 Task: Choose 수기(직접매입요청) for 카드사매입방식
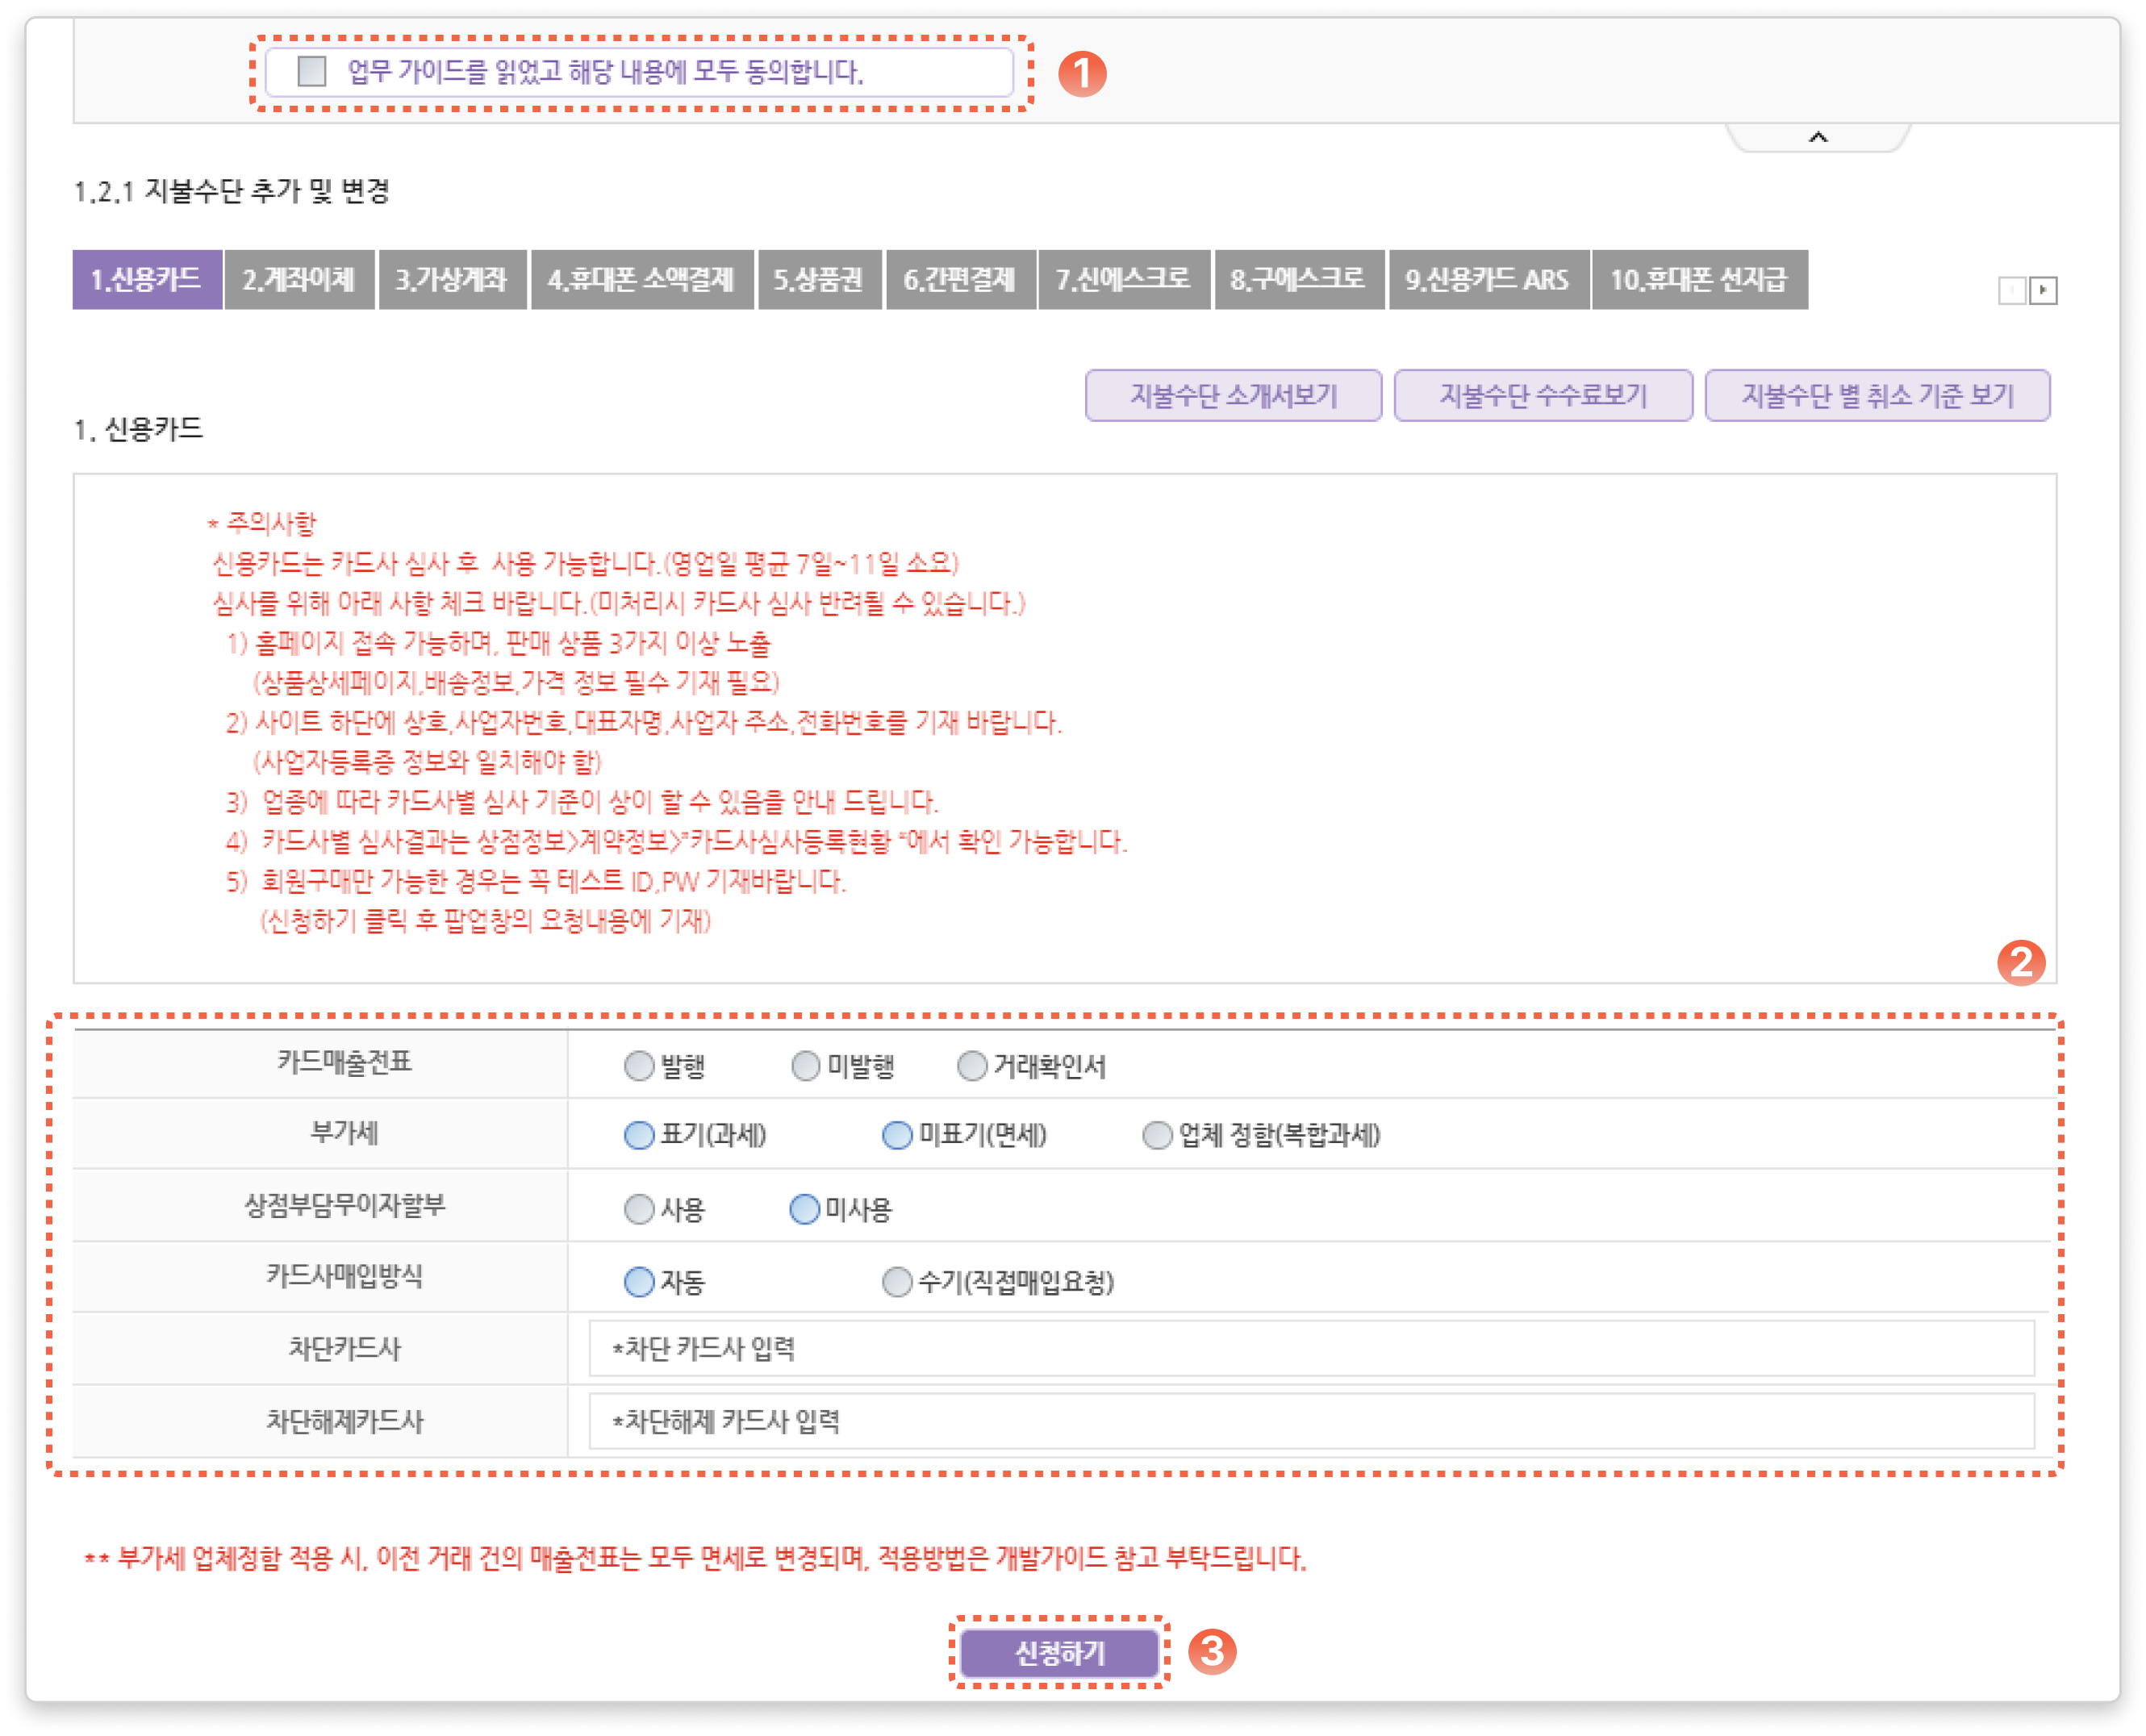click(897, 1281)
